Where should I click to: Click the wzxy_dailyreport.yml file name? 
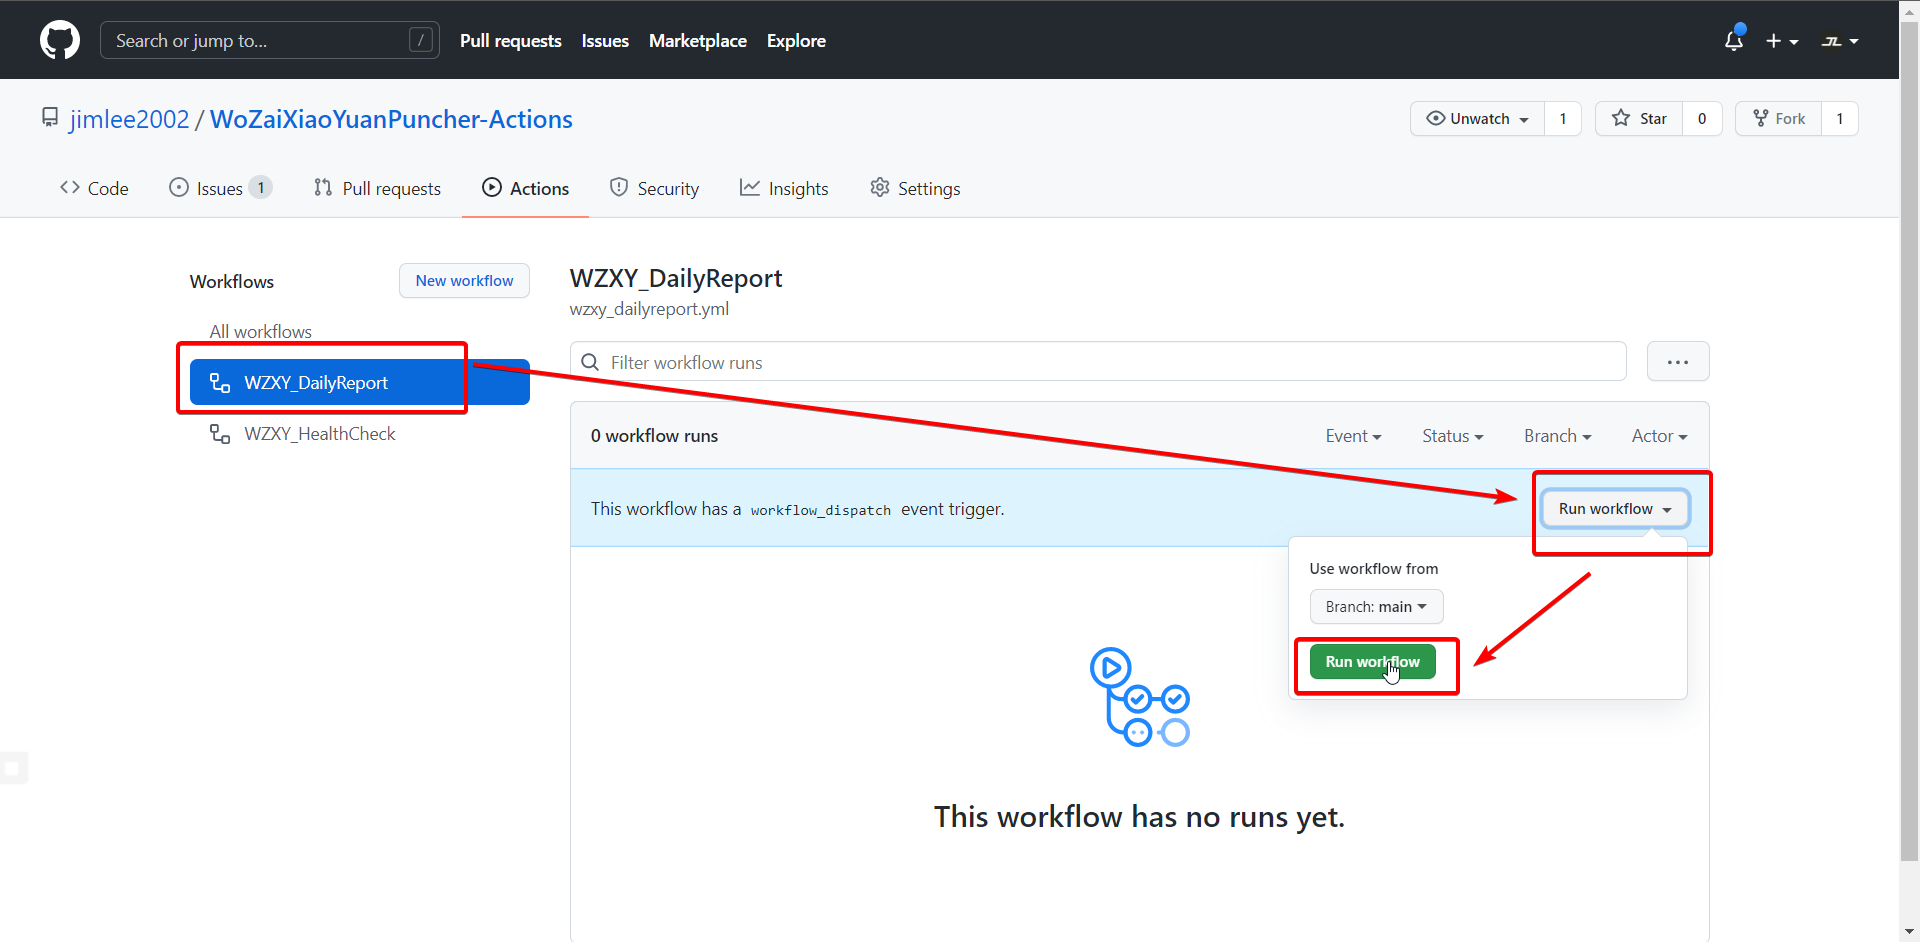[649, 309]
